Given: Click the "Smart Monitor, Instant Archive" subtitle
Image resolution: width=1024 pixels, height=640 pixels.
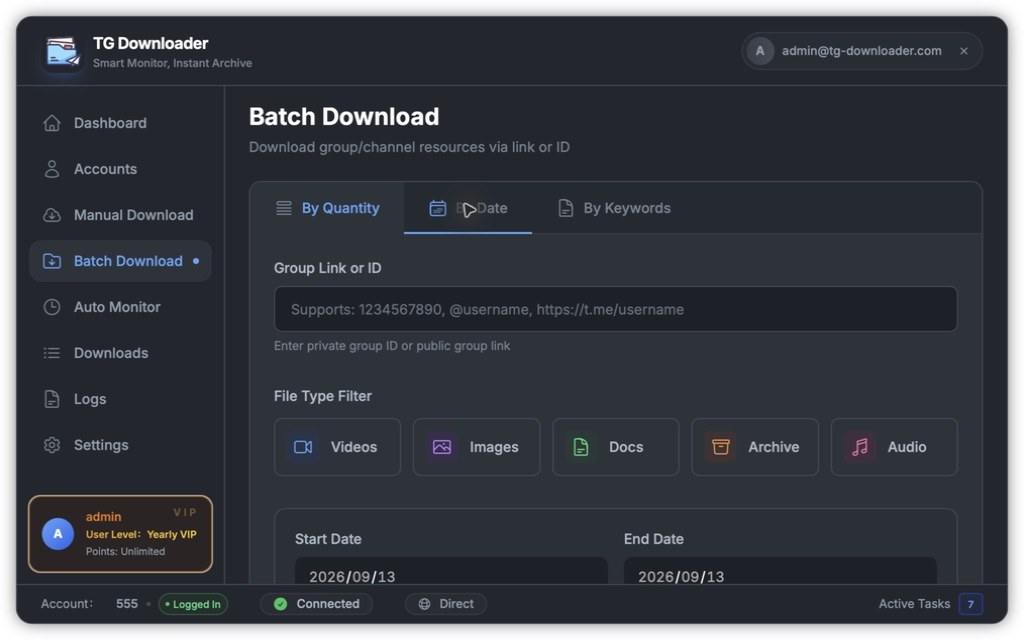Looking at the screenshot, I should coord(172,63).
